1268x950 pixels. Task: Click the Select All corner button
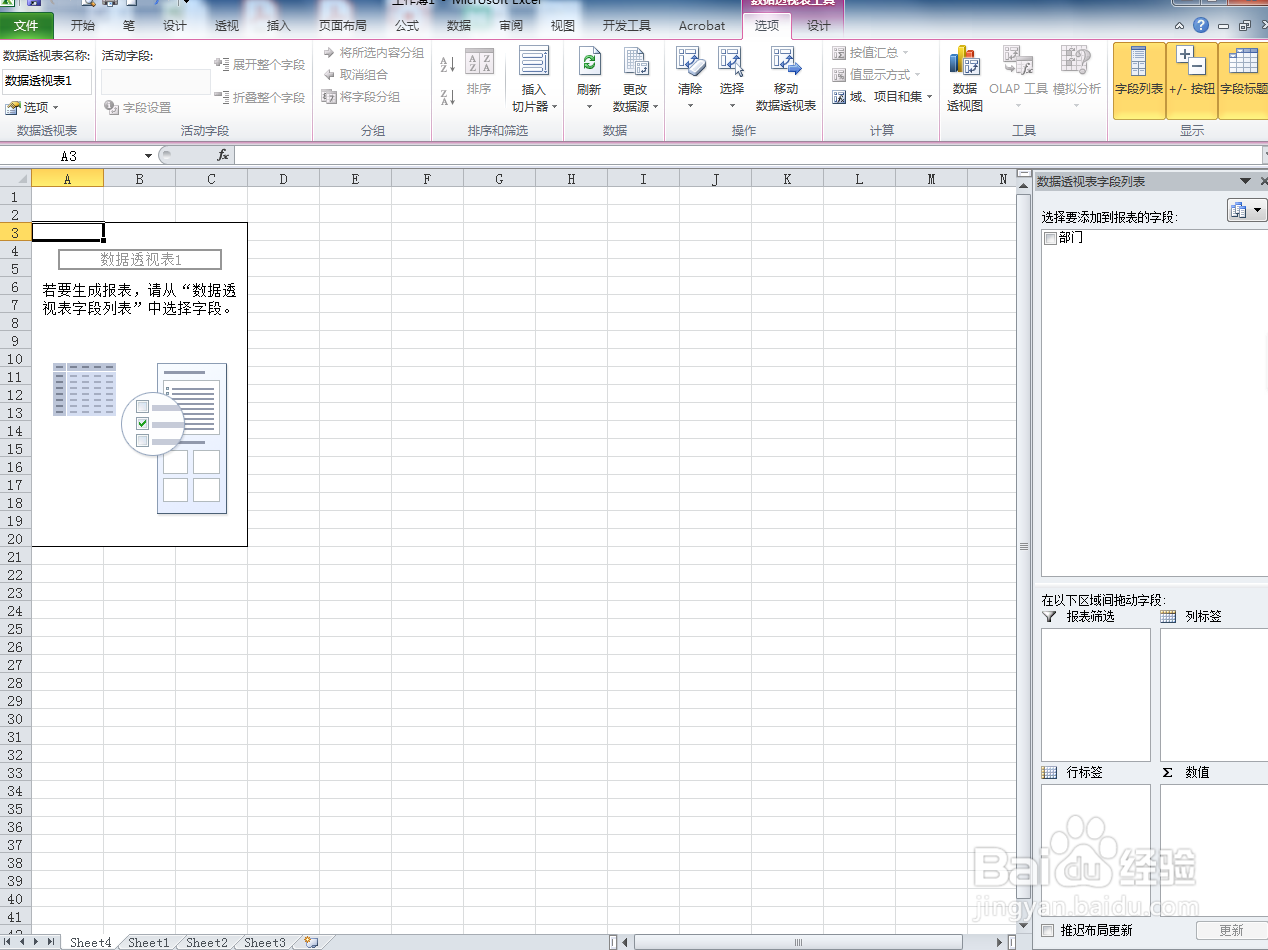[x=15, y=179]
